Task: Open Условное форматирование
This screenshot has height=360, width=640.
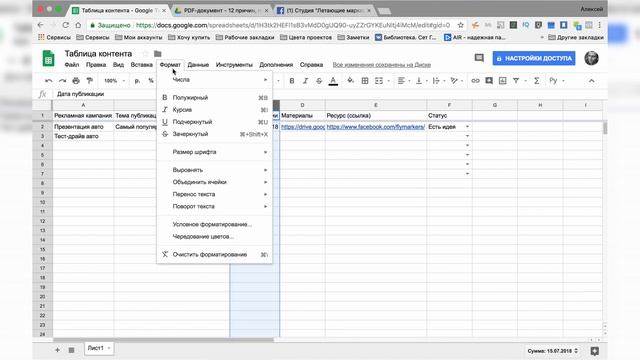Action: (215, 224)
